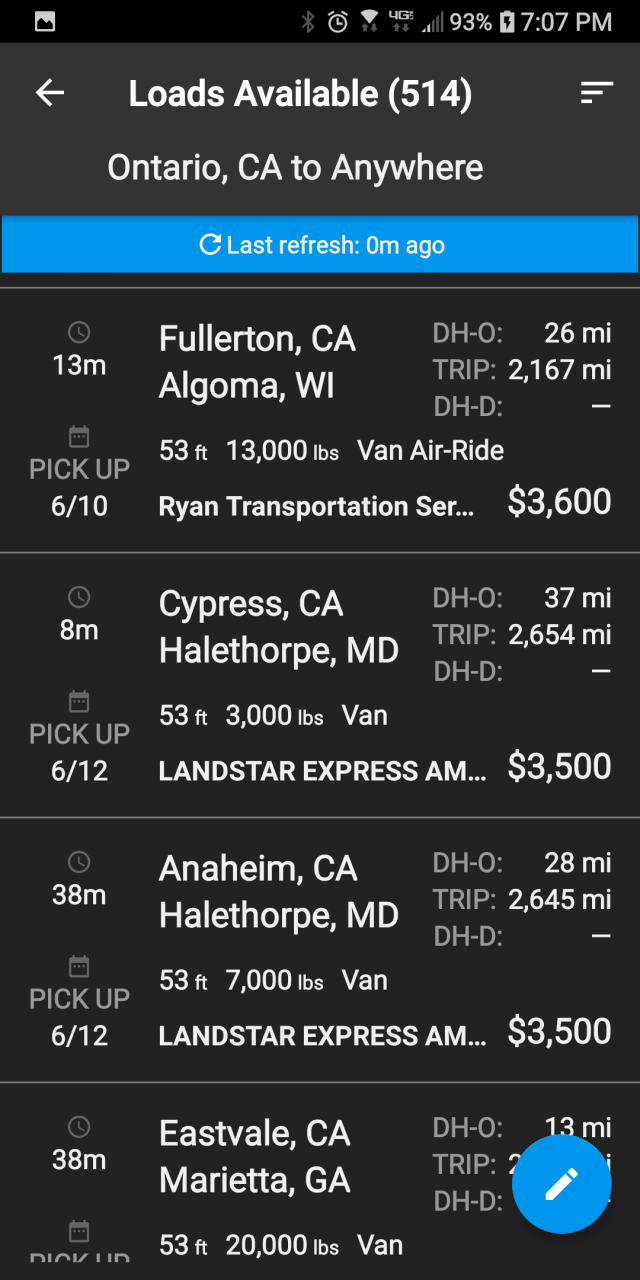
Task: Tap the Loads Available (514) title
Action: click(300, 94)
